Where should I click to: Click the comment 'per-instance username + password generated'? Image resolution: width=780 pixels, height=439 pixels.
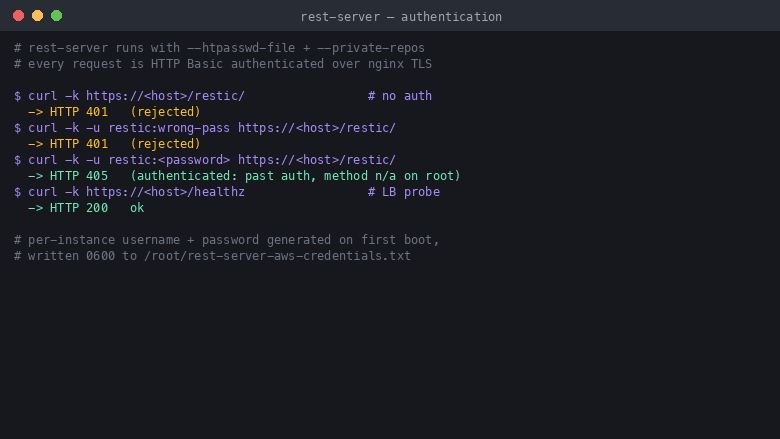pyautogui.click(x=227, y=240)
